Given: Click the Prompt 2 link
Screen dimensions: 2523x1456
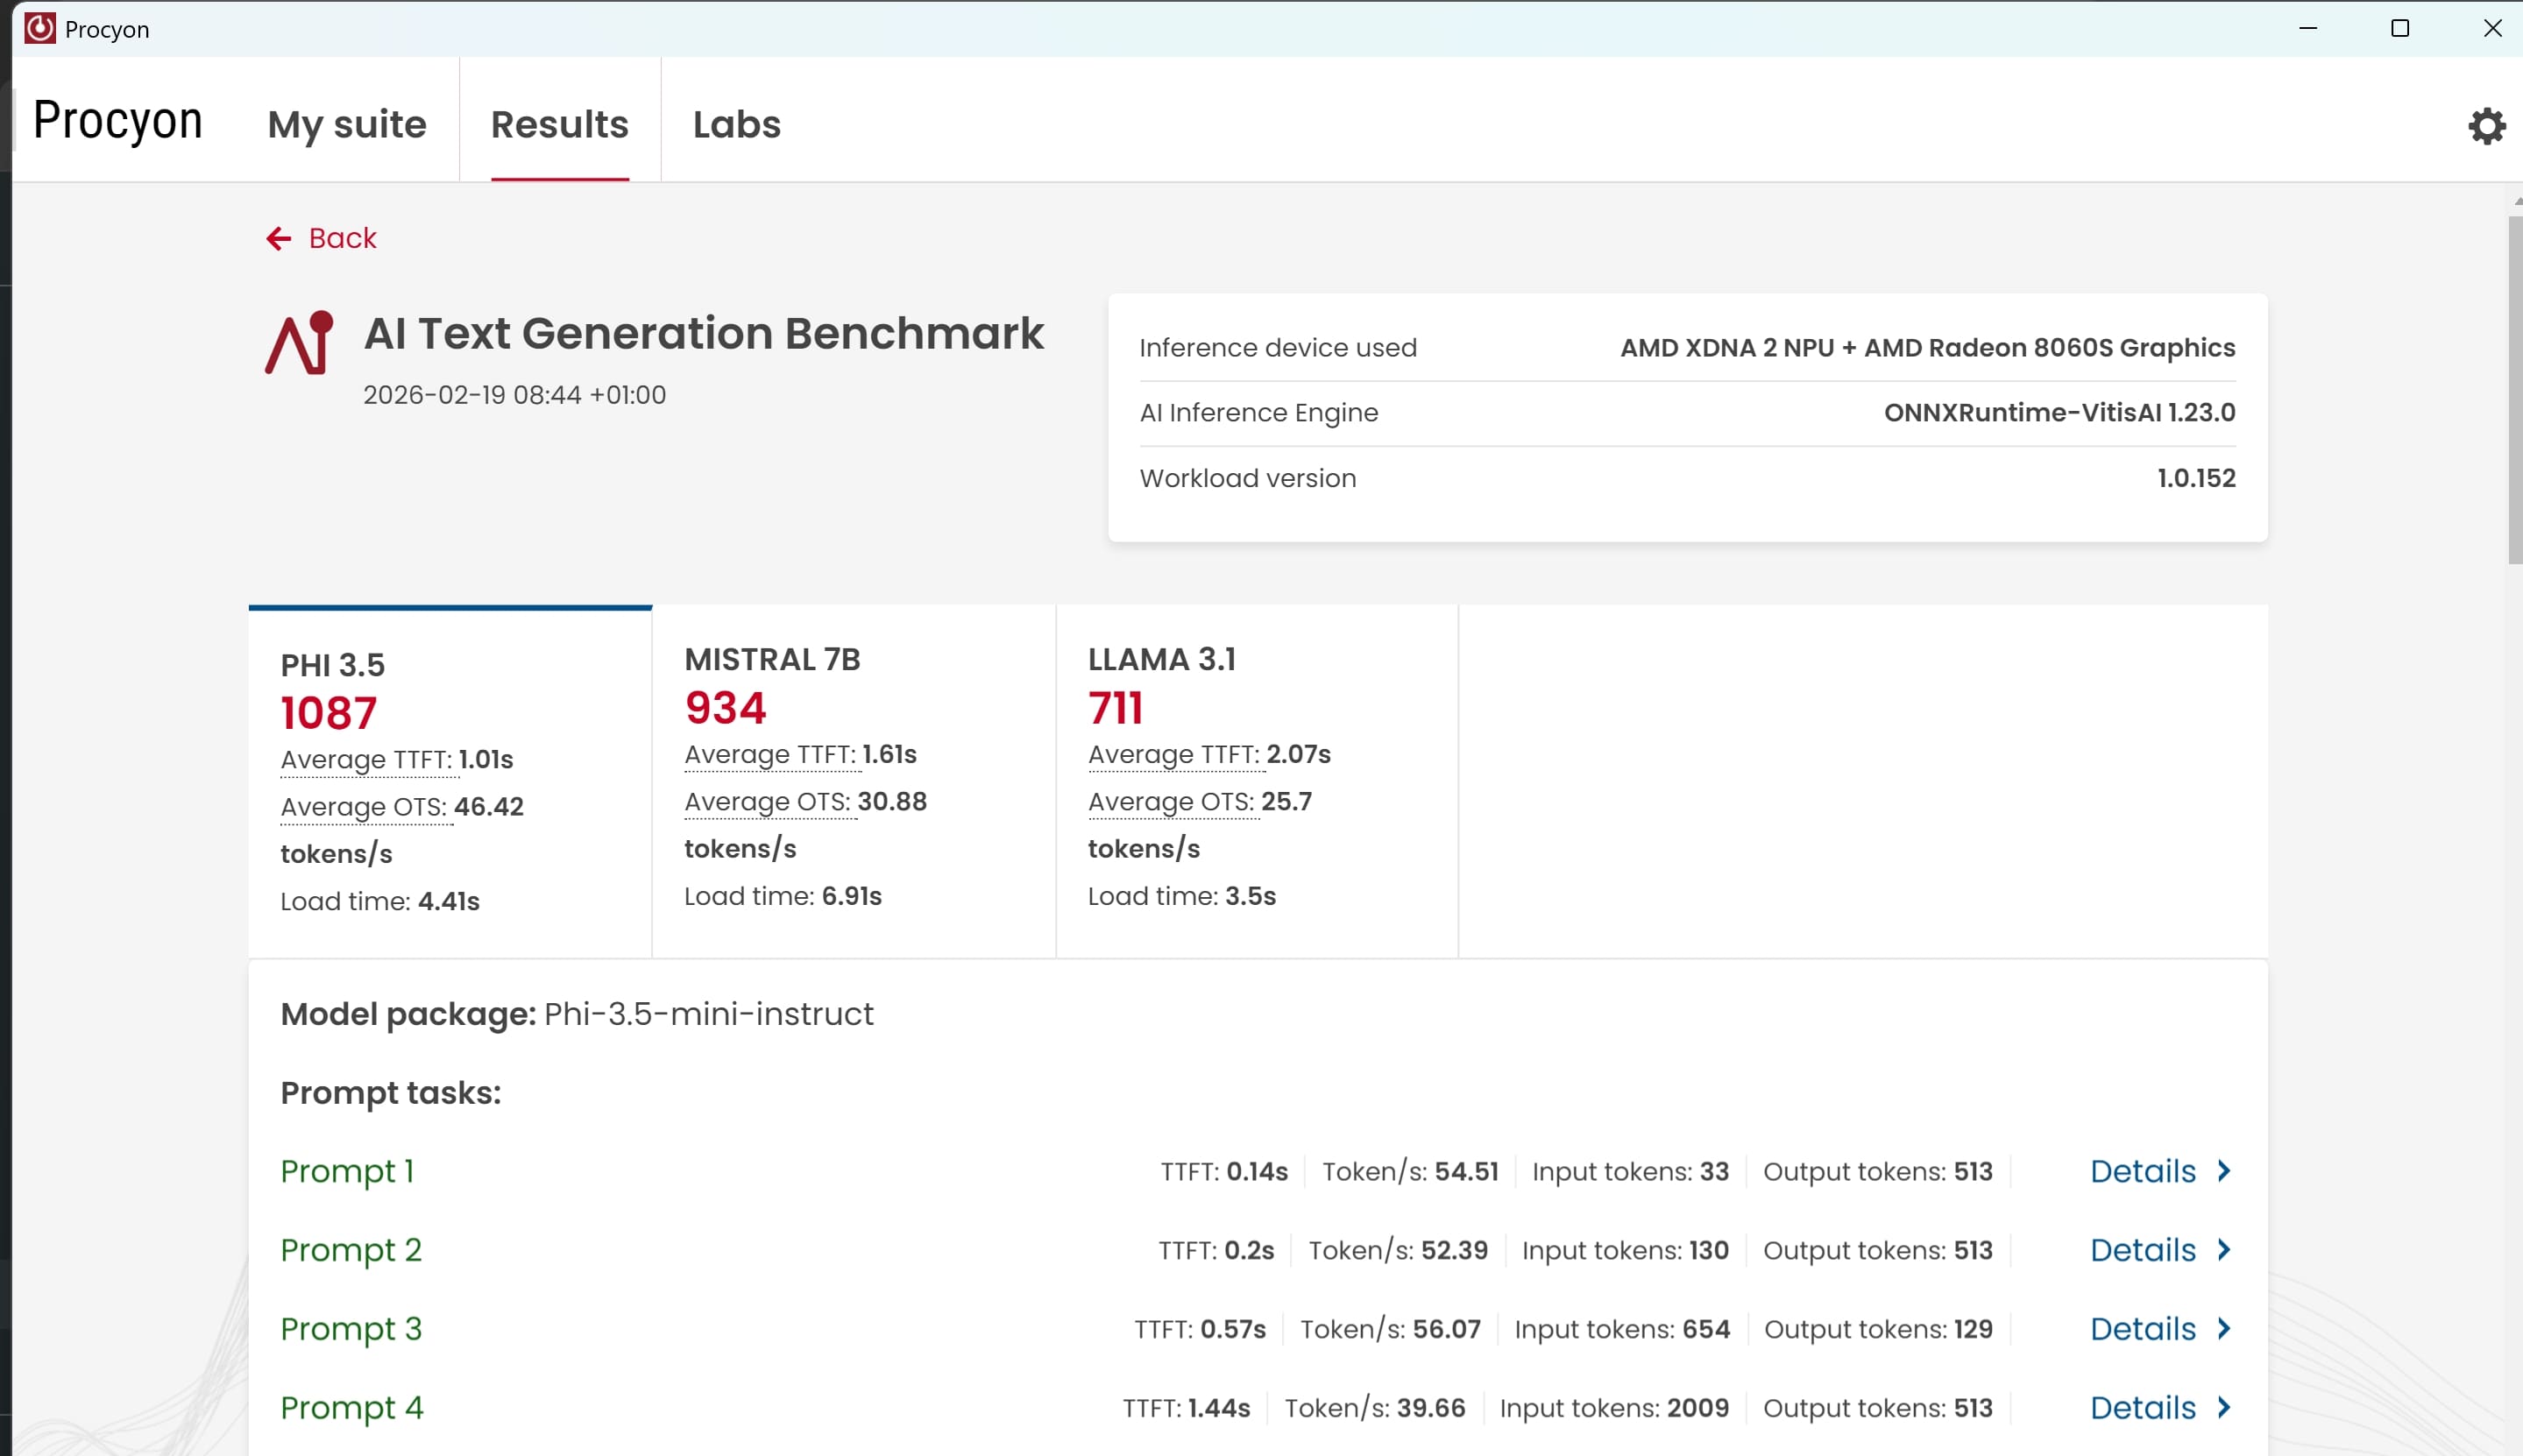Looking at the screenshot, I should [x=351, y=1250].
